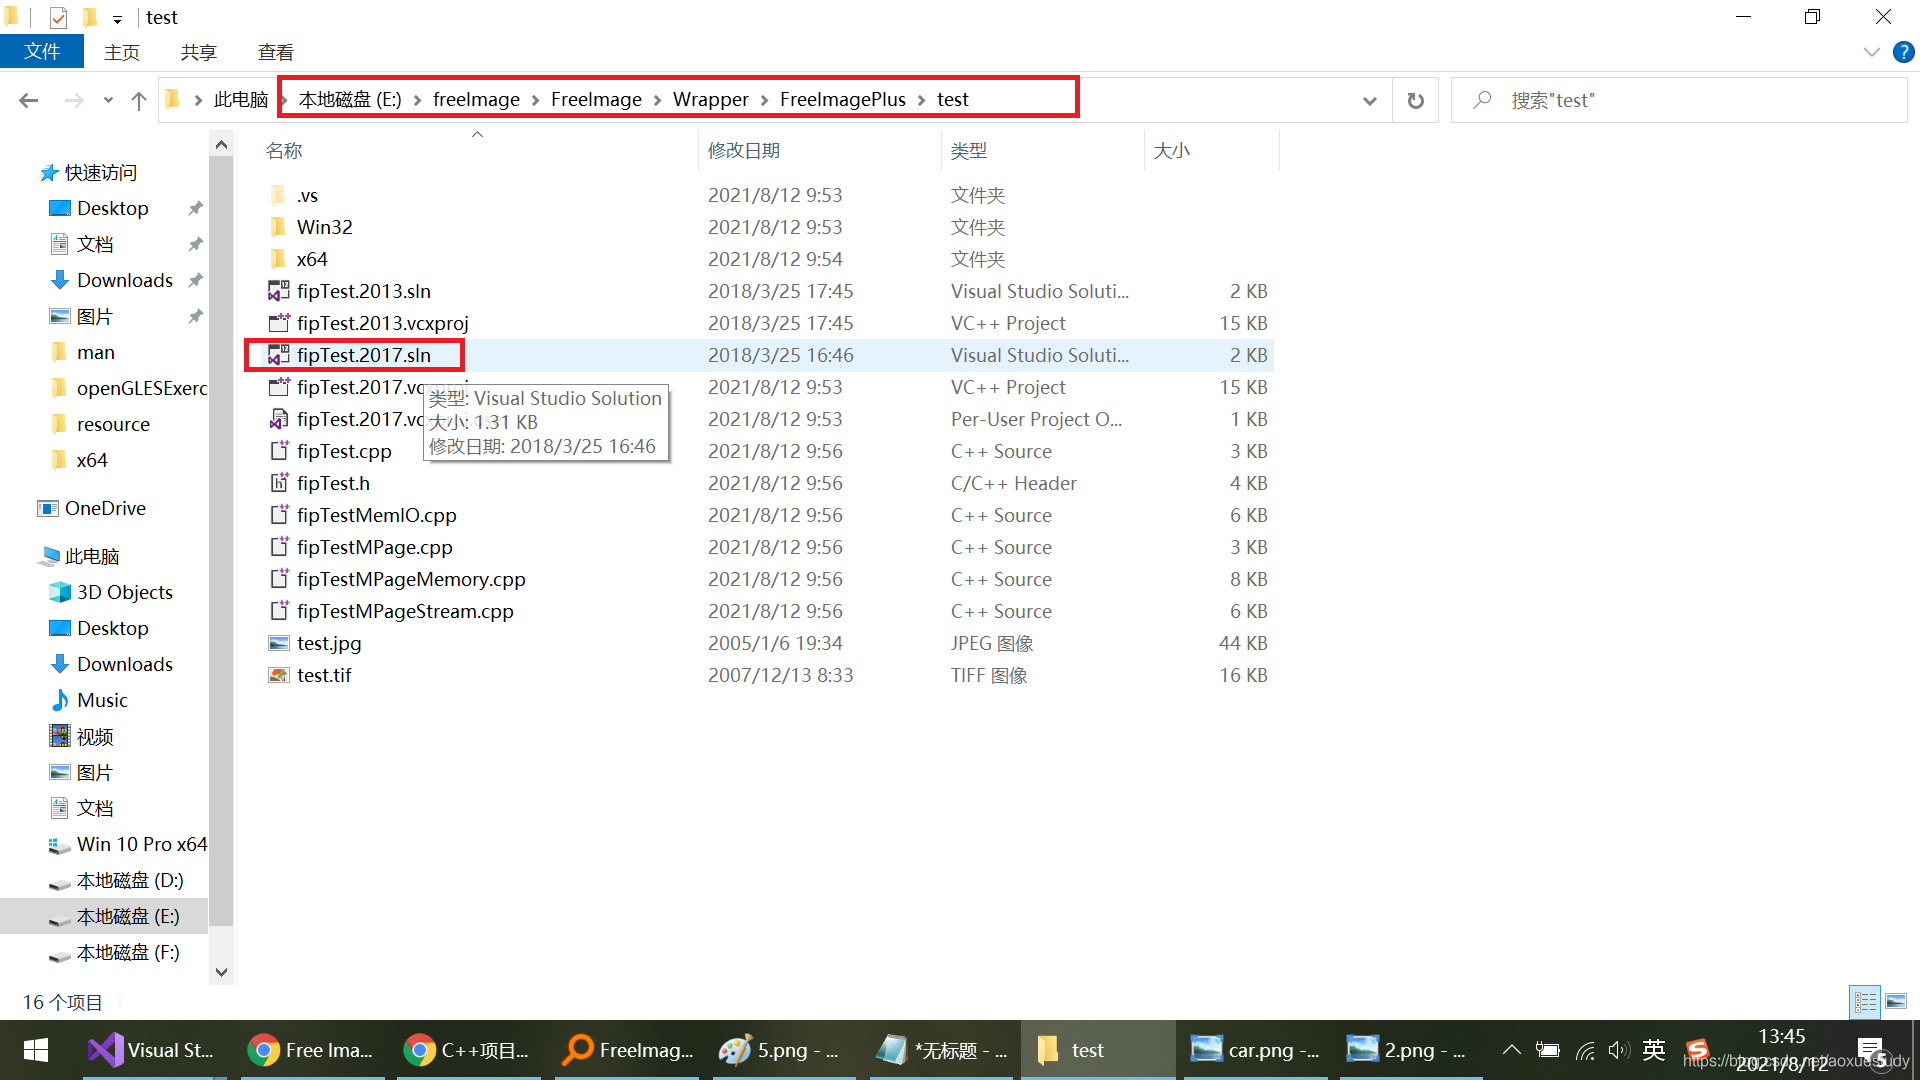Click the fipTest.2013.sln solution file icon

pyautogui.click(x=278, y=291)
